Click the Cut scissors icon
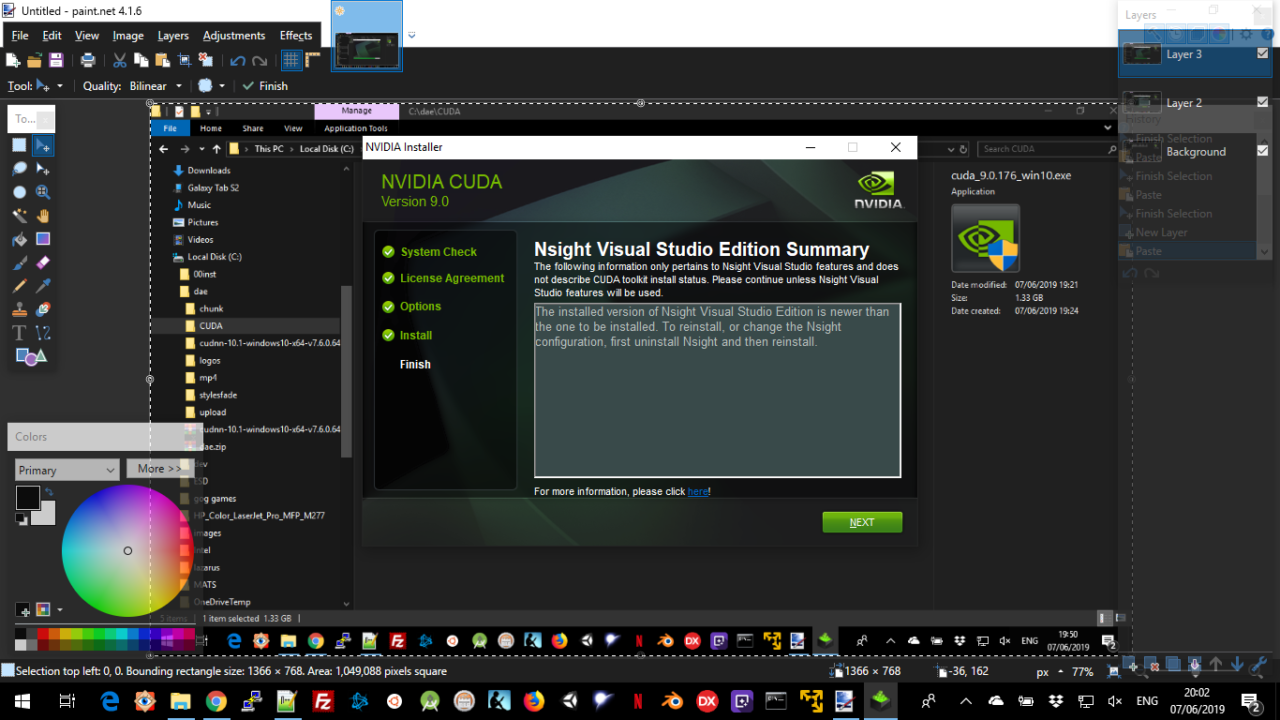Image resolution: width=1280 pixels, height=720 pixels. click(x=120, y=60)
